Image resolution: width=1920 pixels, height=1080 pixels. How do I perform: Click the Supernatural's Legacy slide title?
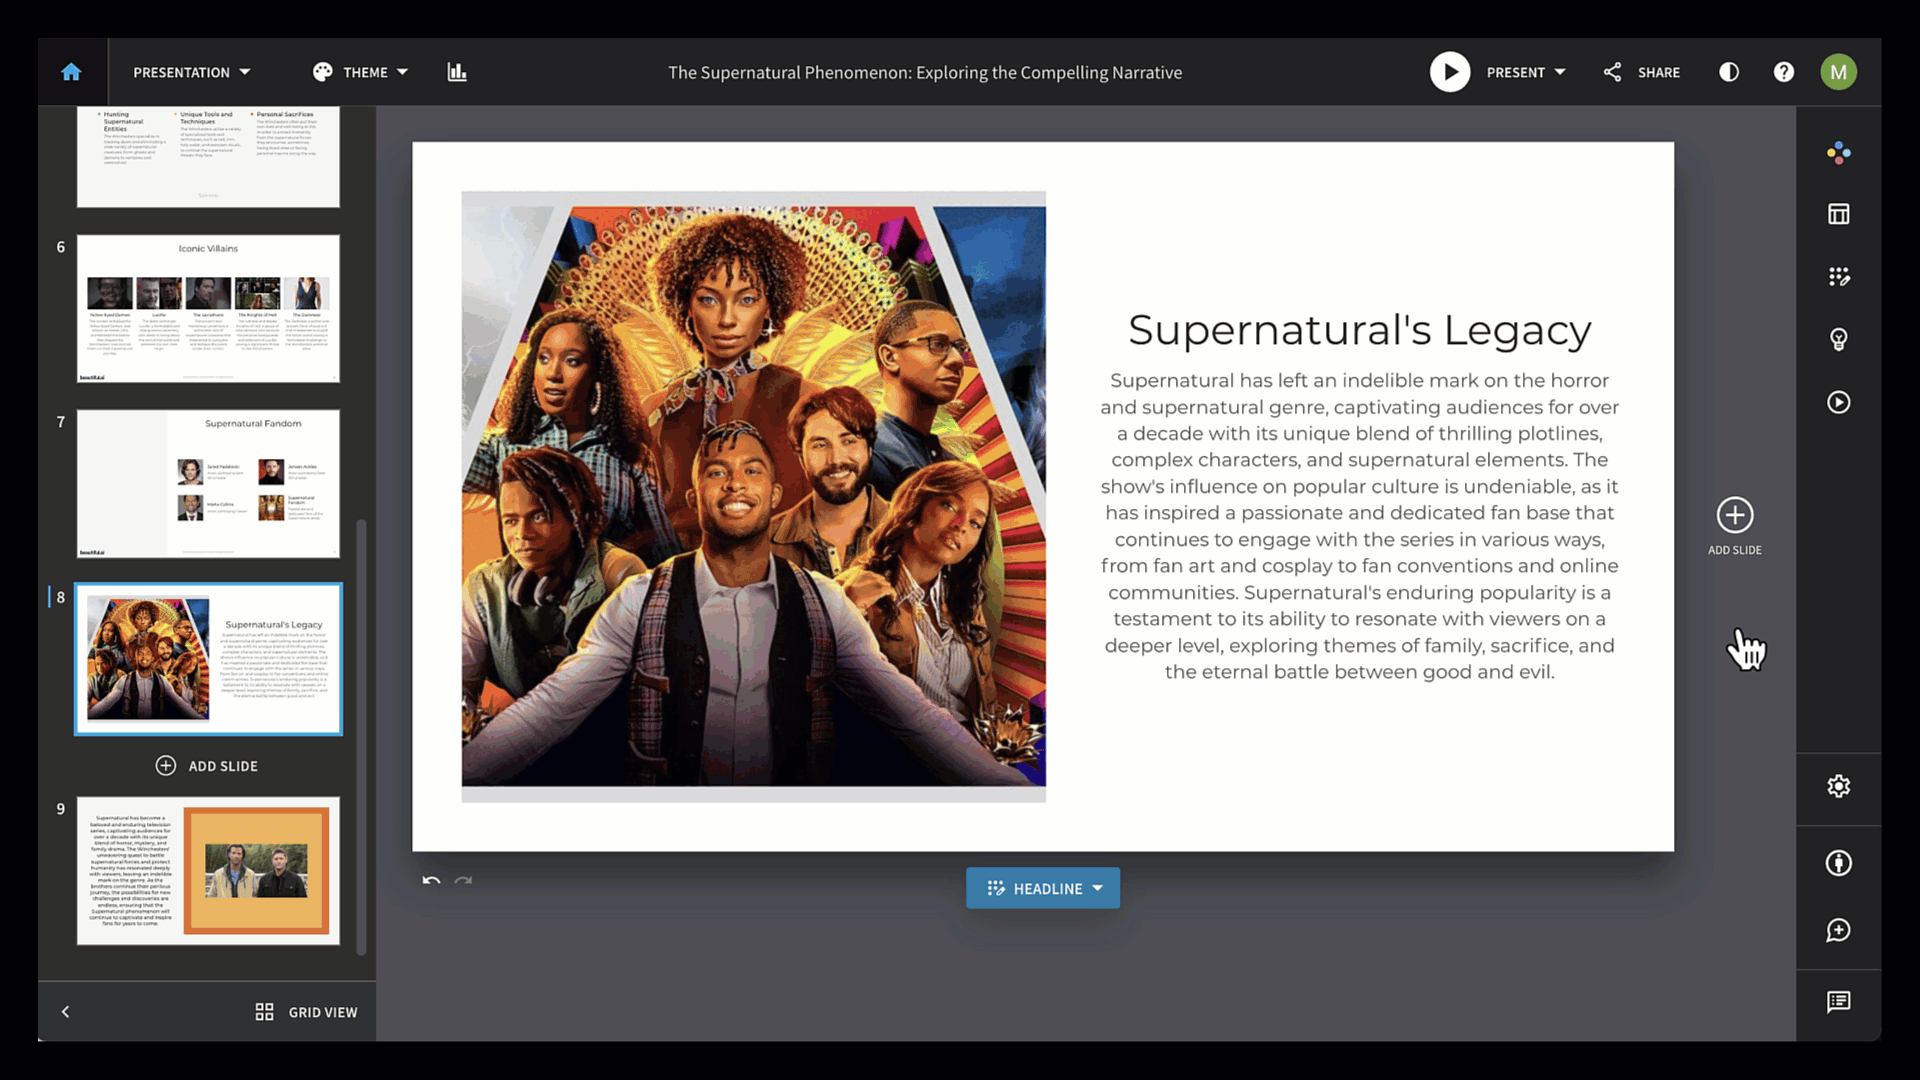pyautogui.click(x=1360, y=330)
